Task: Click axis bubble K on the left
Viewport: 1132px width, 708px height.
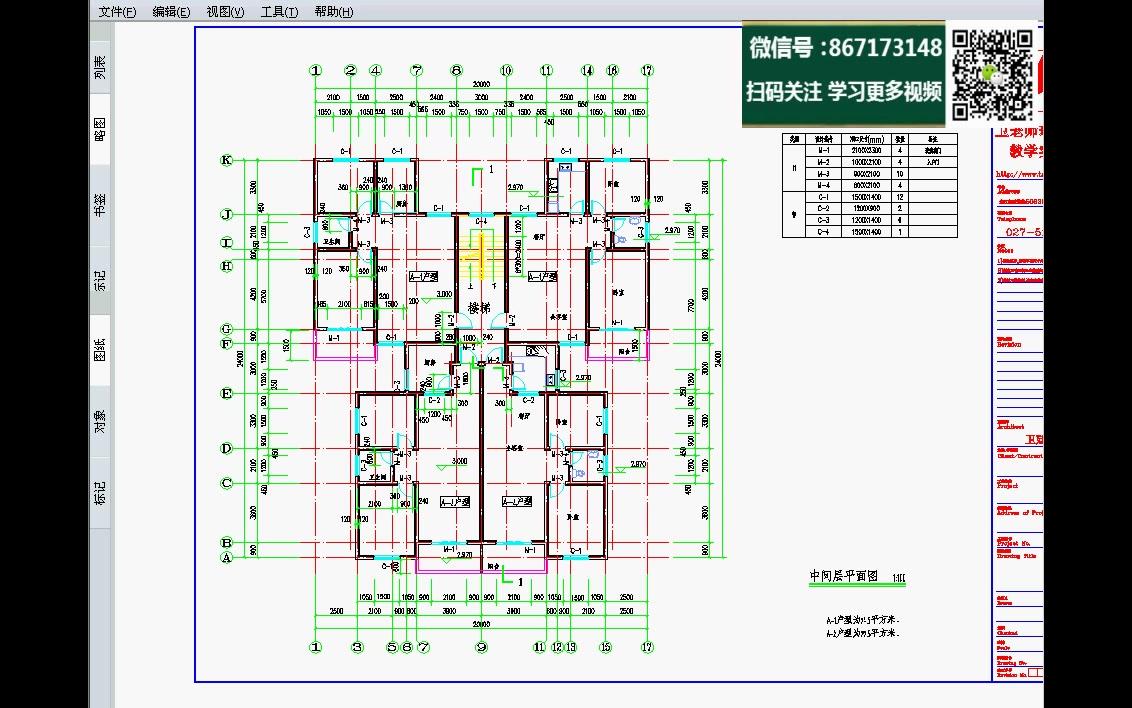Action: (227, 160)
